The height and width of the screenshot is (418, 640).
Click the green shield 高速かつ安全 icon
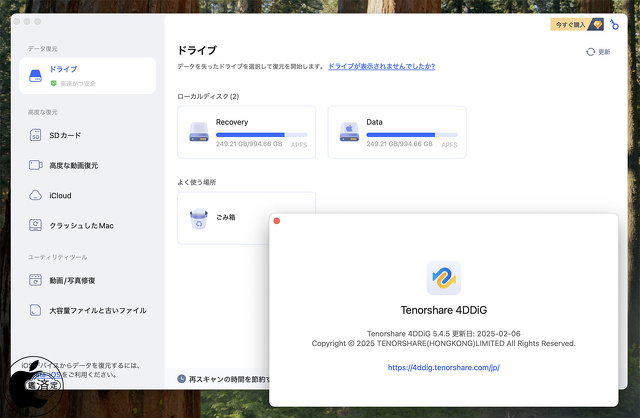click(53, 83)
